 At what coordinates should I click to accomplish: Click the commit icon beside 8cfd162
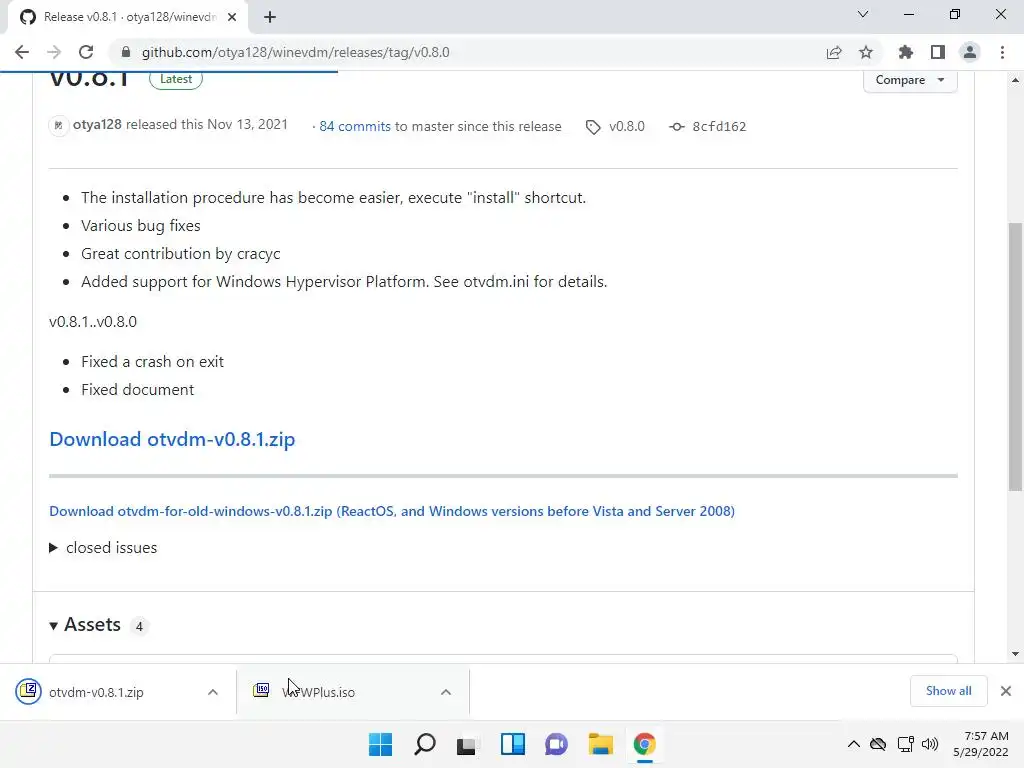(677, 127)
